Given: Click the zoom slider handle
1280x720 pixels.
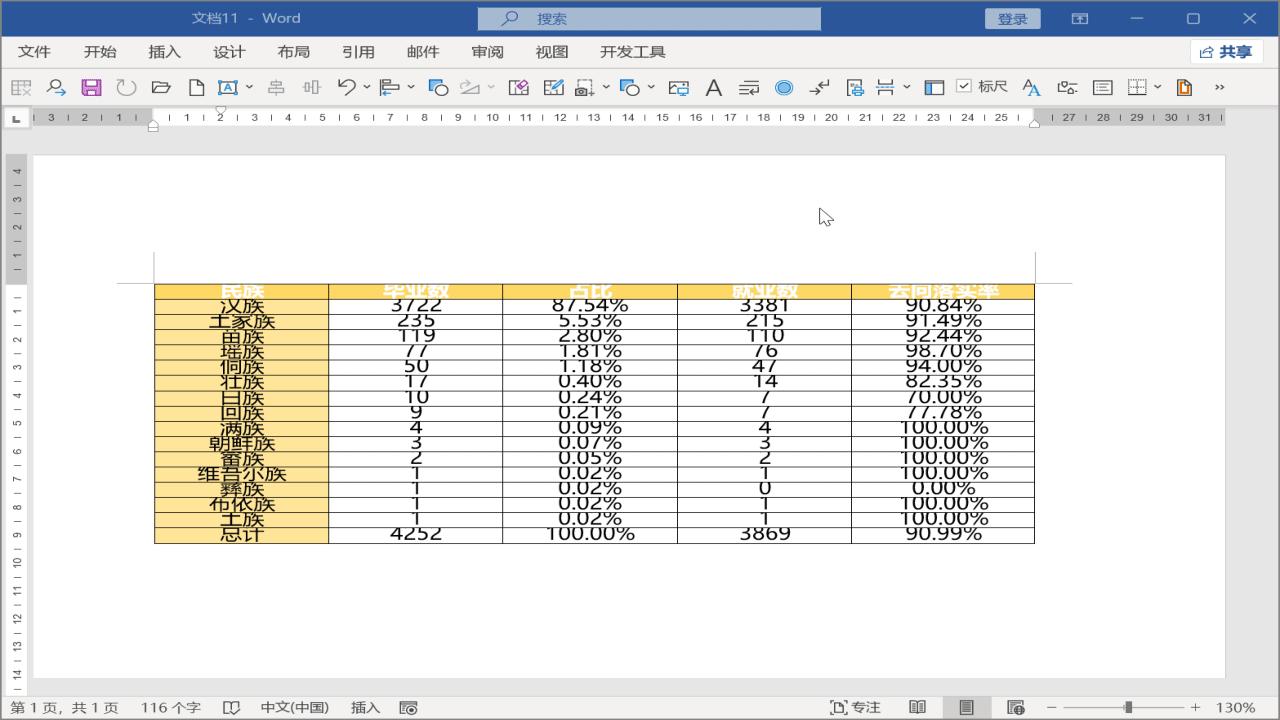Looking at the screenshot, I should pos(1128,708).
